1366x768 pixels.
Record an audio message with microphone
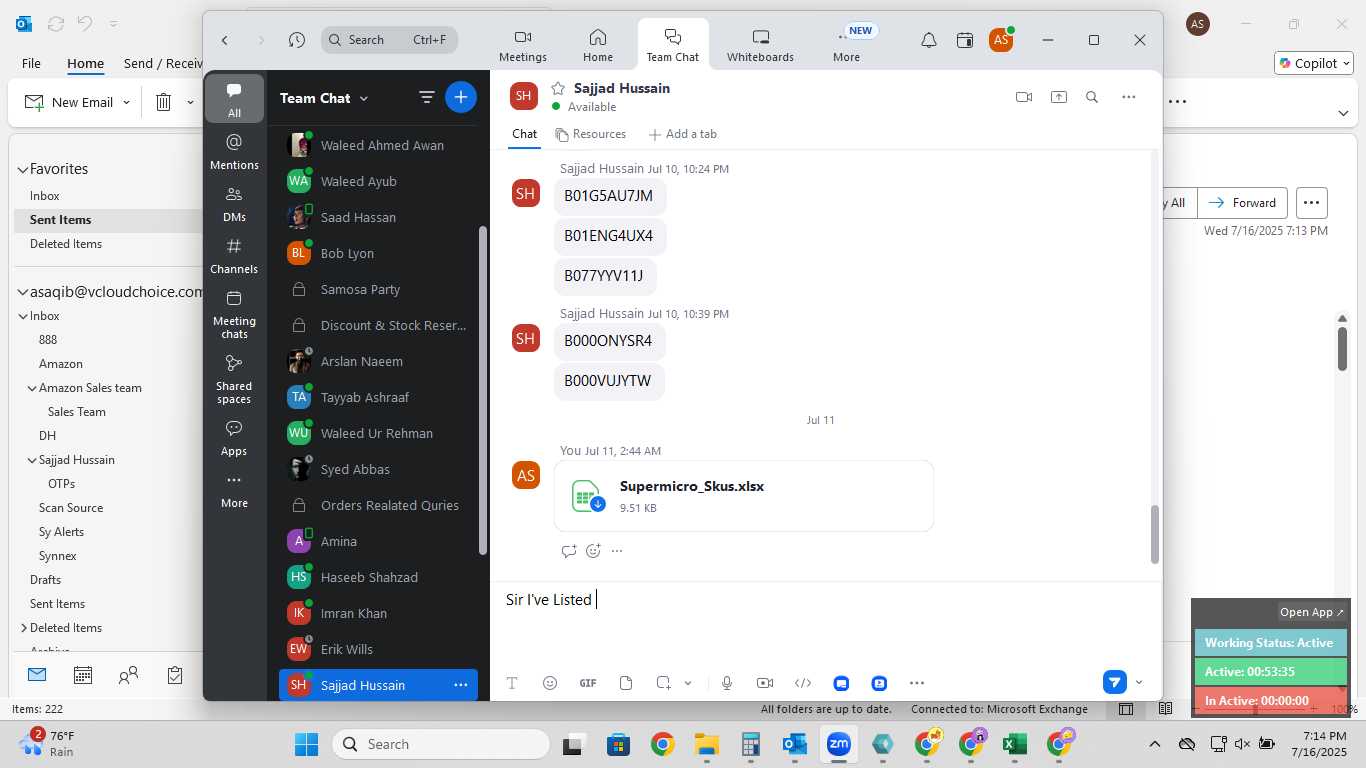click(727, 683)
